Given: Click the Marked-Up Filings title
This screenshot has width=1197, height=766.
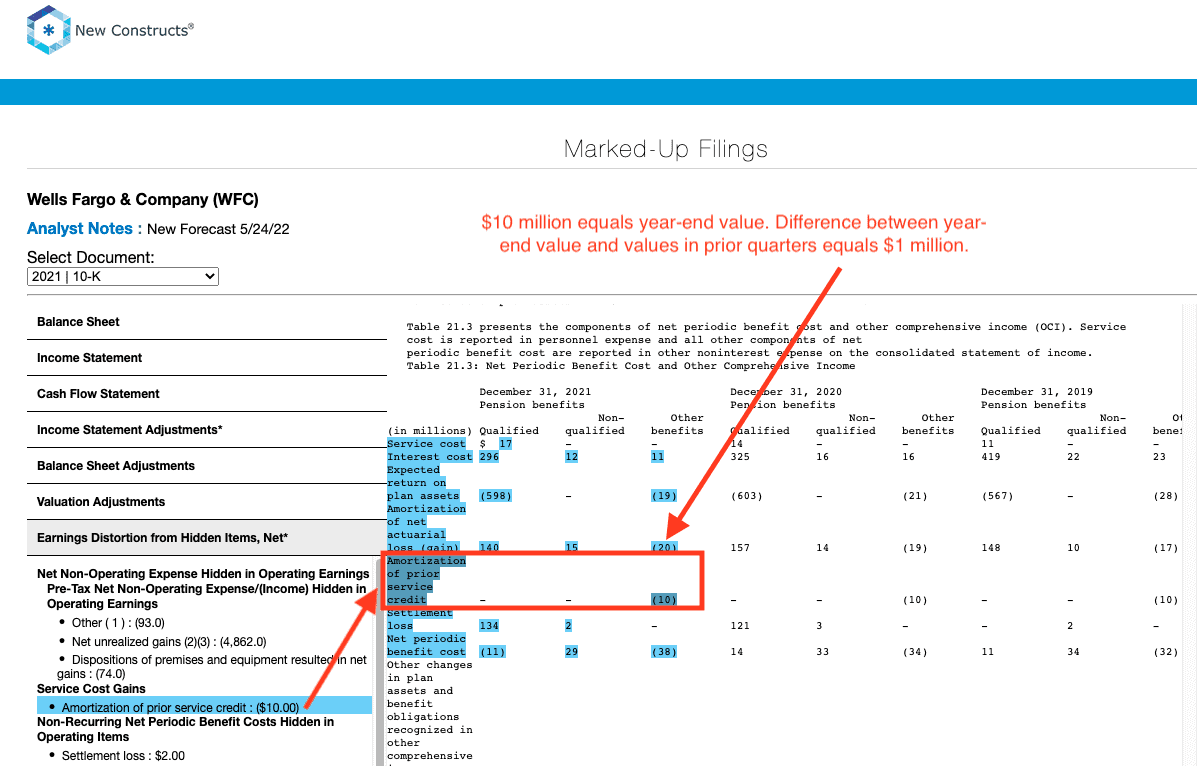Looking at the screenshot, I should 666,148.
